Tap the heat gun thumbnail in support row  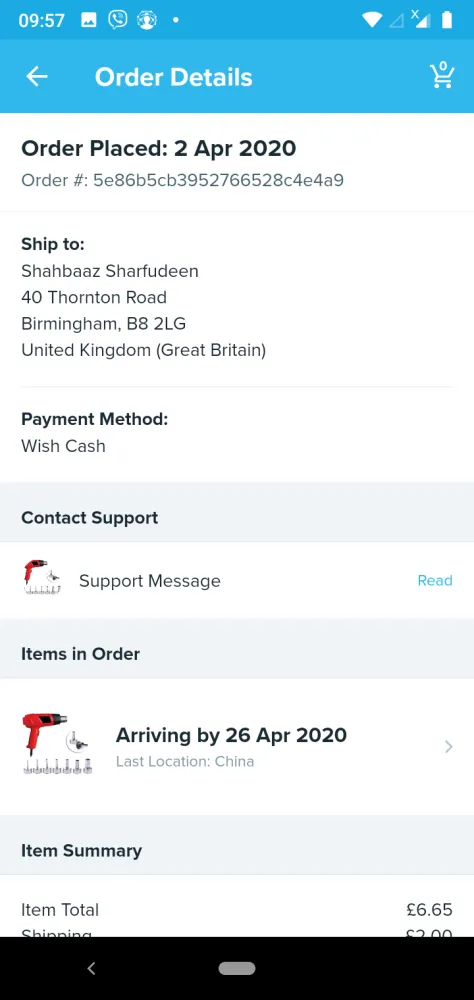(x=42, y=577)
